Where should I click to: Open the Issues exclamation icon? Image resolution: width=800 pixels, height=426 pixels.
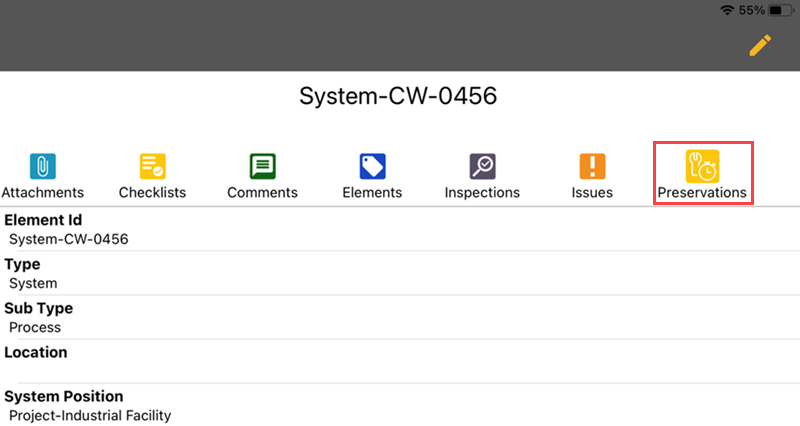pyautogui.click(x=592, y=166)
